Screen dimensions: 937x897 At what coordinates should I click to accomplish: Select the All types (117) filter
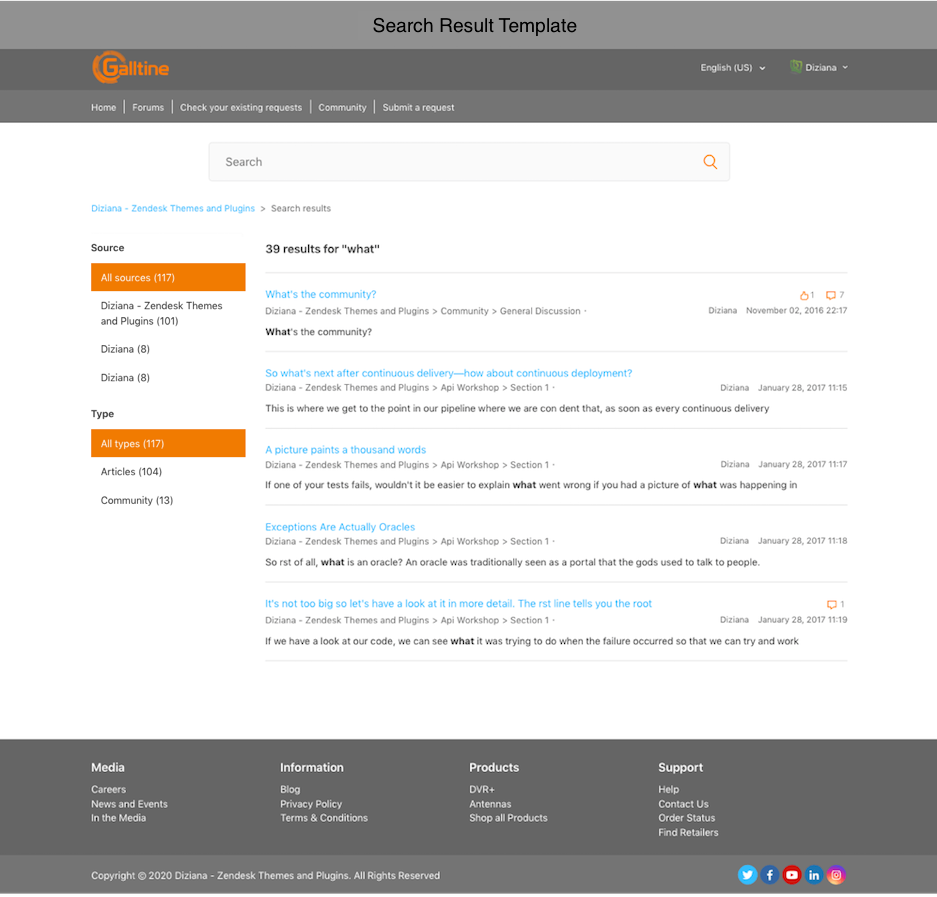tap(168, 443)
